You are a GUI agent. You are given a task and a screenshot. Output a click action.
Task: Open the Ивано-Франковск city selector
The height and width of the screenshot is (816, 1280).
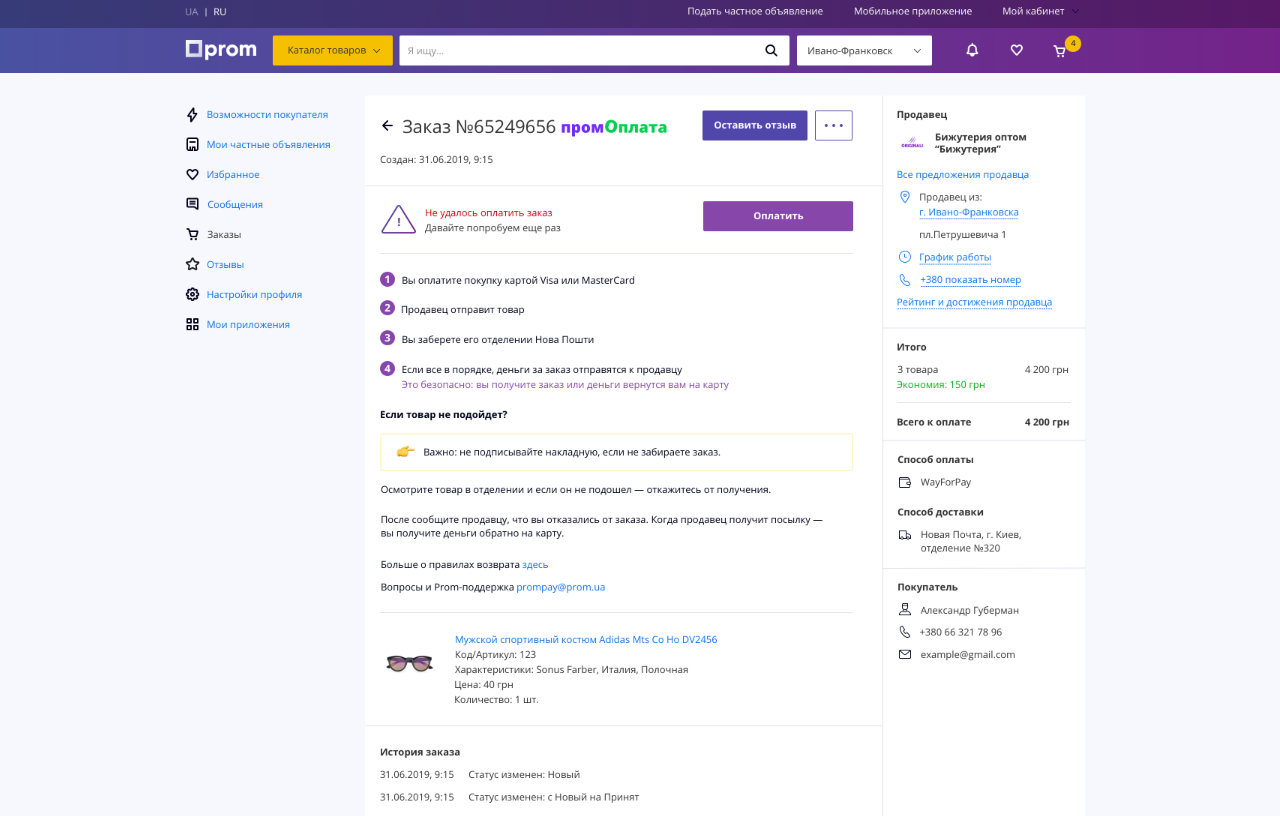tap(864, 50)
